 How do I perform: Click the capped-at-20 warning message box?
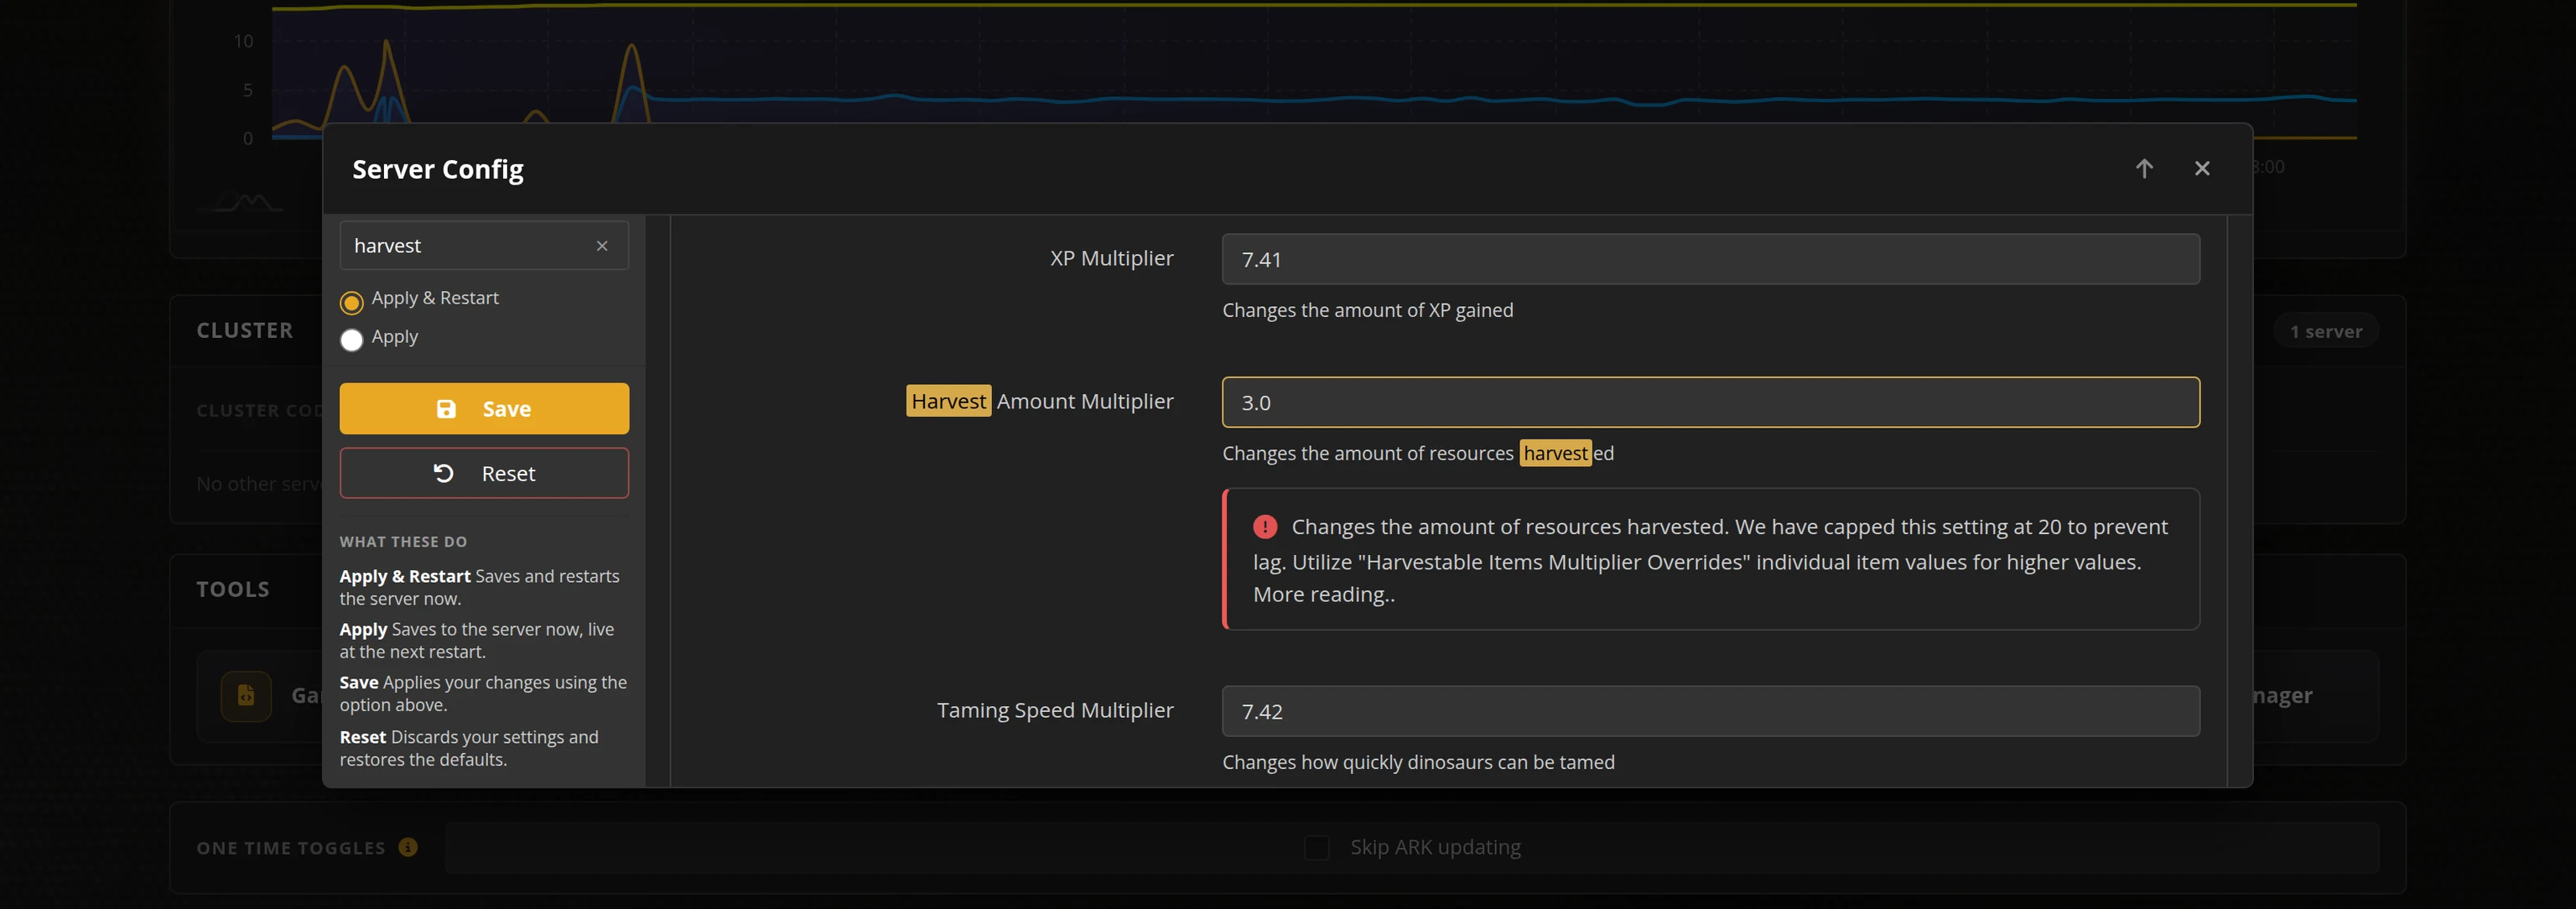tap(1711, 559)
